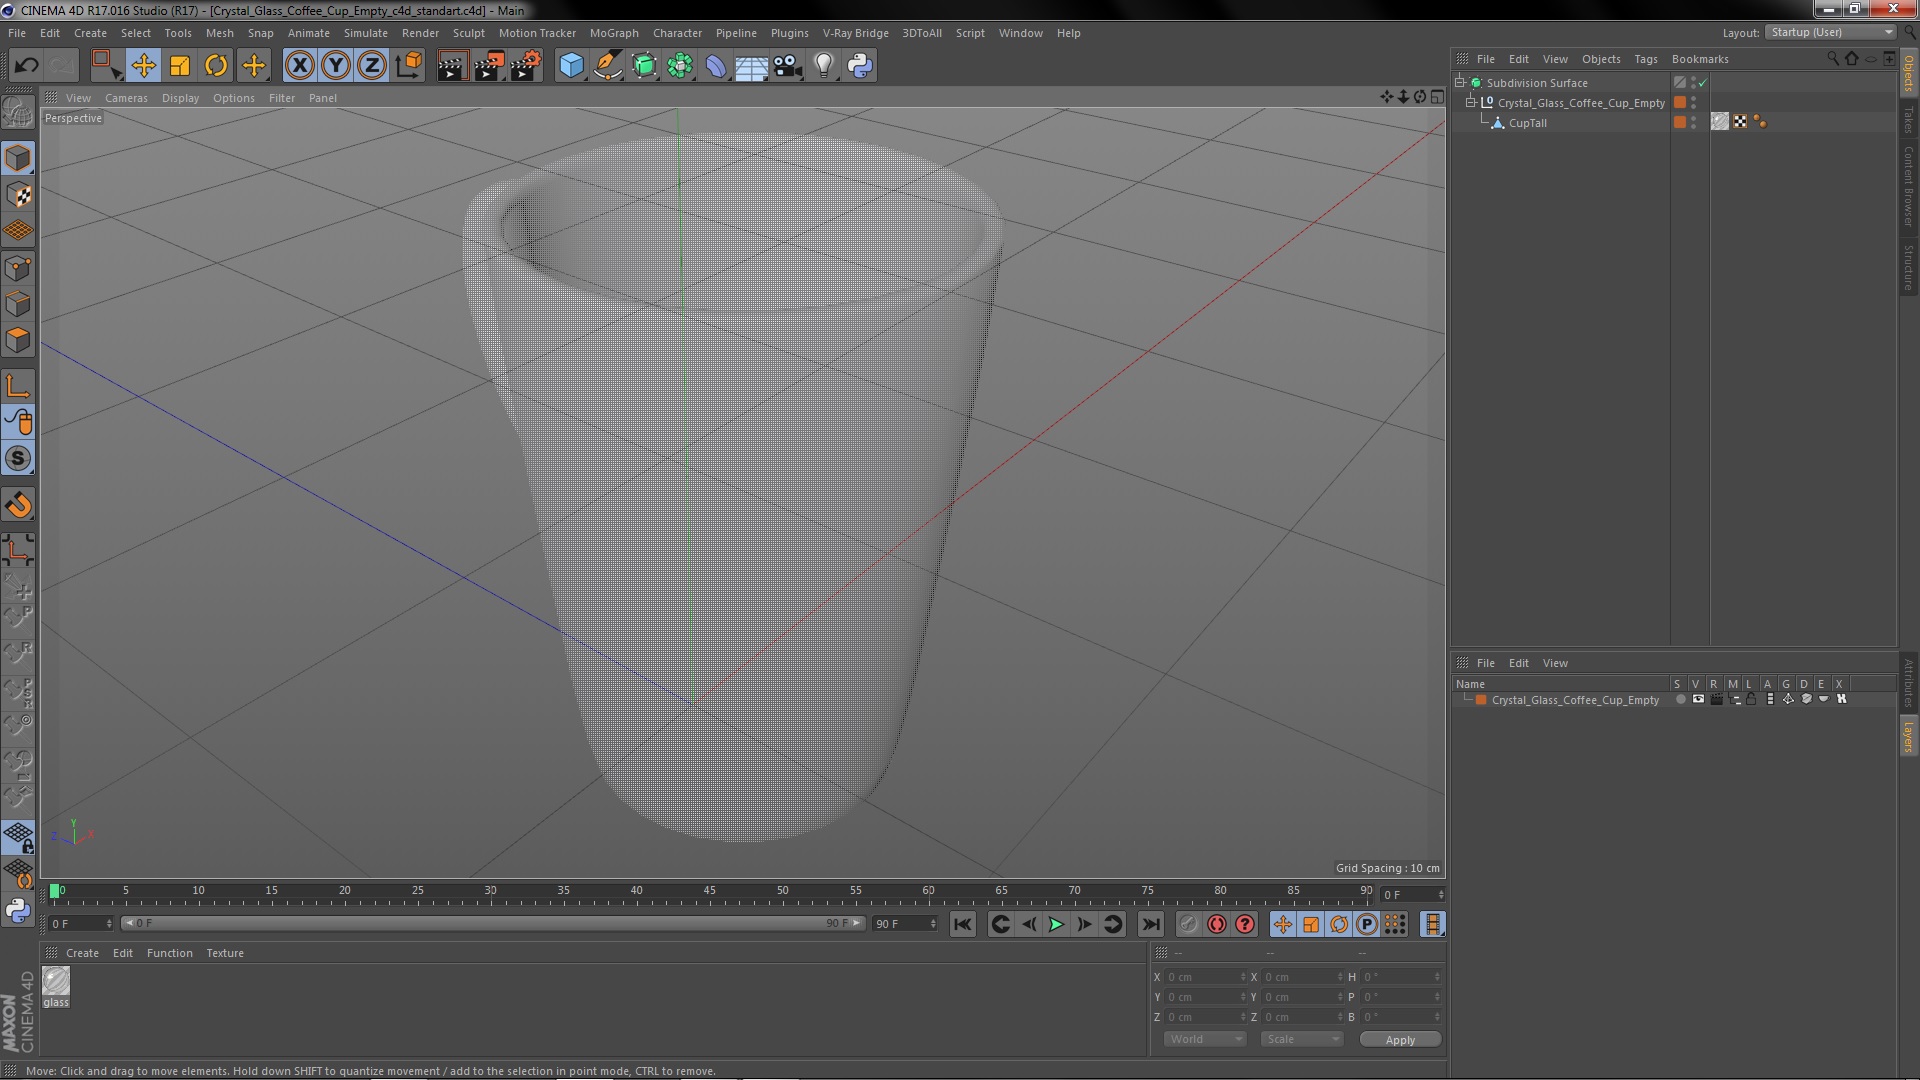Collapse Crystal_Glass_Coffee_Cup_Empty object node
This screenshot has height=1080, width=1920.
(1471, 102)
